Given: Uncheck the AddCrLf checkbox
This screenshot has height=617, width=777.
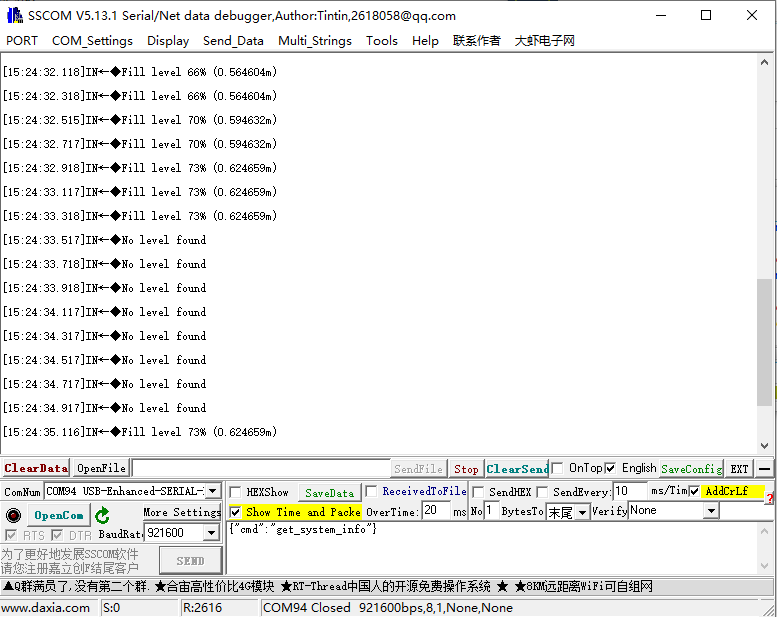Looking at the screenshot, I should tap(695, 491).
